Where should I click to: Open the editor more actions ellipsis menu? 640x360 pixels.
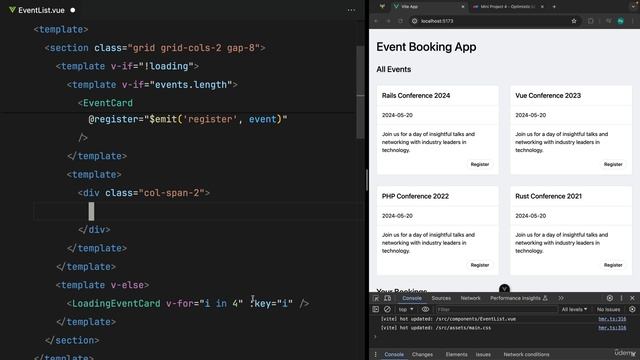[351, 10]
